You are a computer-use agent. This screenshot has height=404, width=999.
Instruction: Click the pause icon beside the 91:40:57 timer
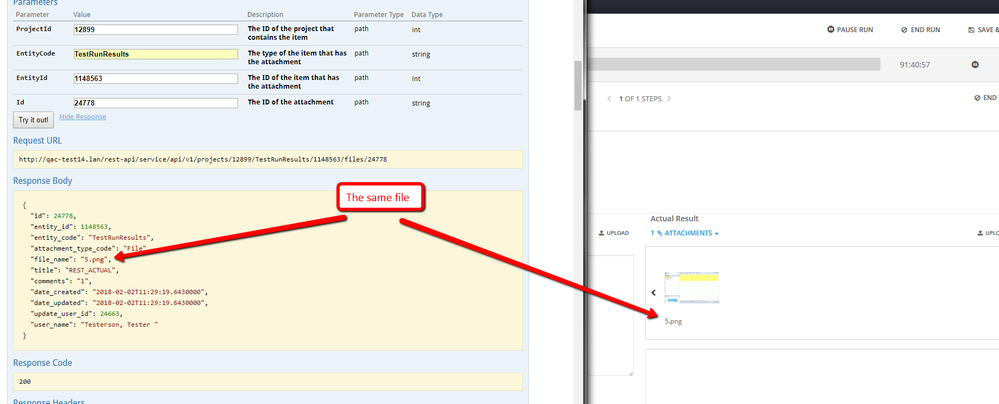[975, 64]
